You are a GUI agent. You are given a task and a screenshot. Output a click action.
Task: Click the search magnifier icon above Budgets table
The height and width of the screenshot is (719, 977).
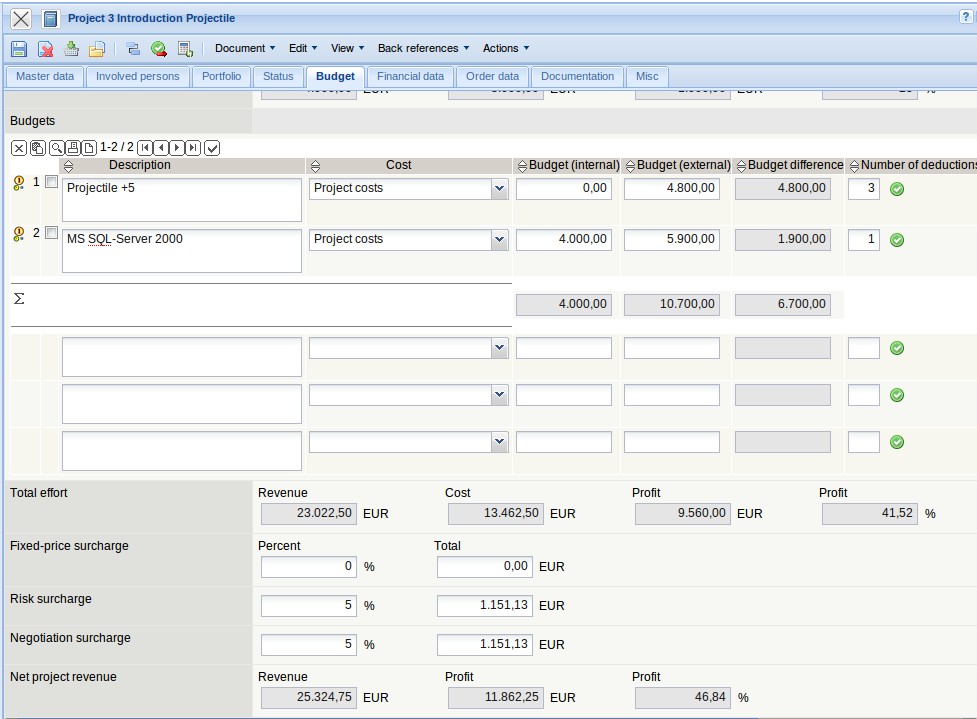click(x=57, y=148)
